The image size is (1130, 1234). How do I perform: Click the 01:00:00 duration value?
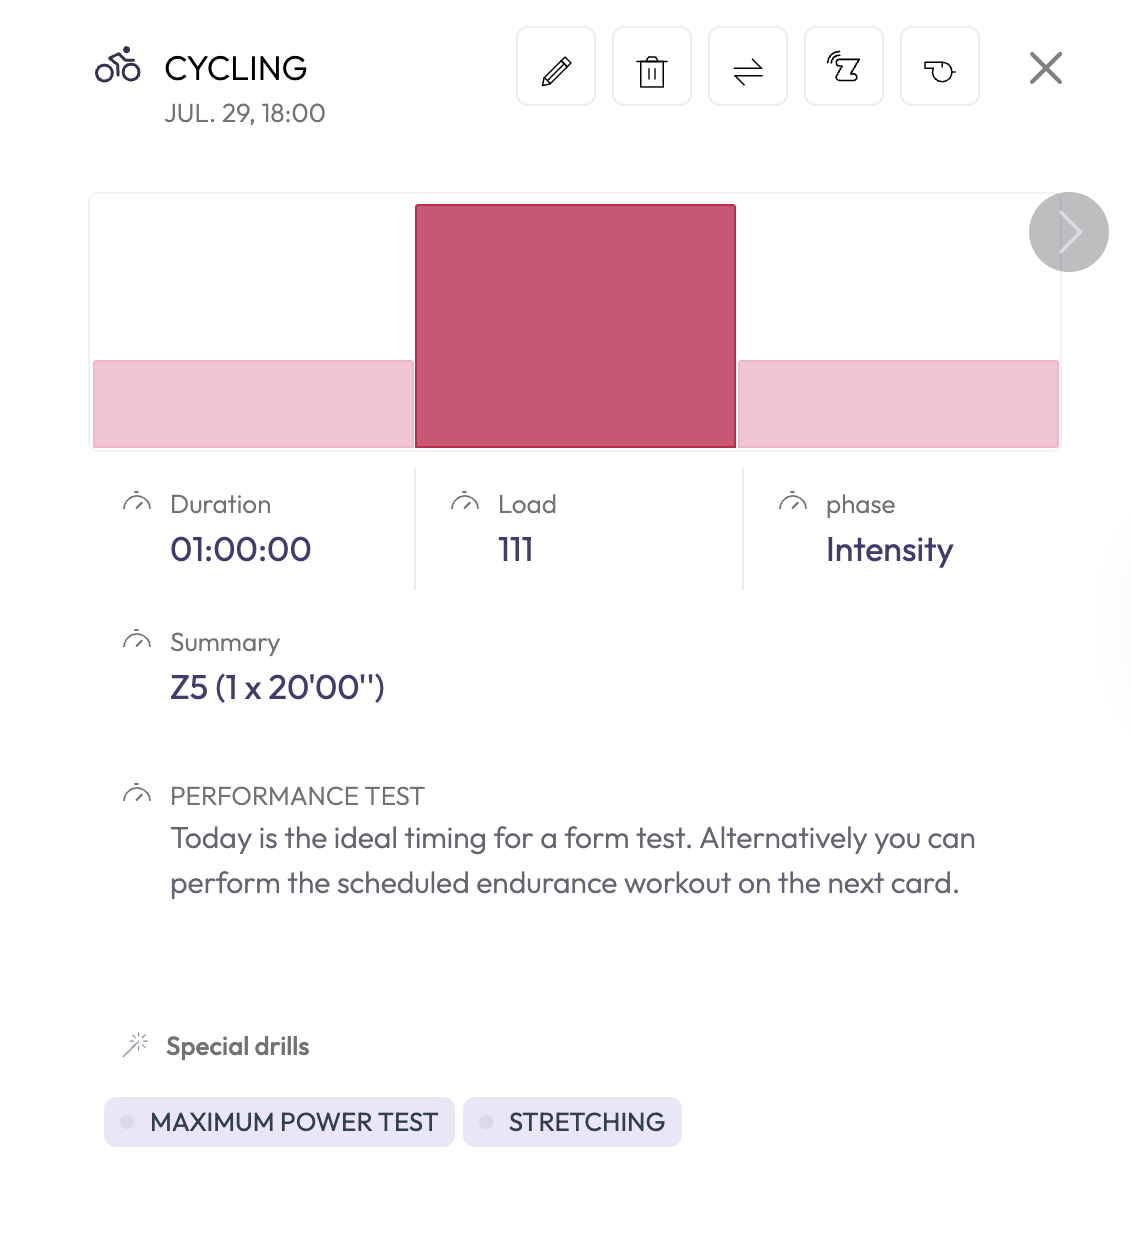point(241,549)
